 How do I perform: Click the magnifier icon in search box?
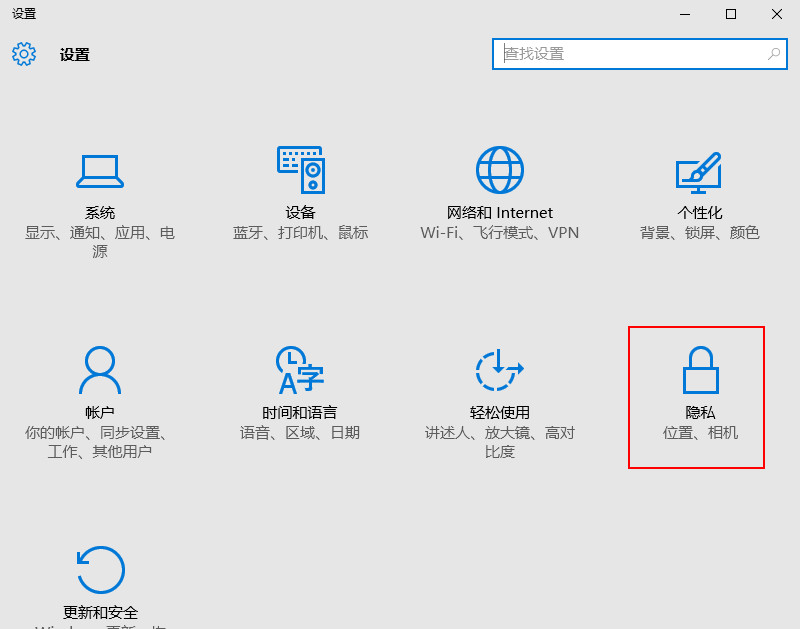tap(774, 54)
